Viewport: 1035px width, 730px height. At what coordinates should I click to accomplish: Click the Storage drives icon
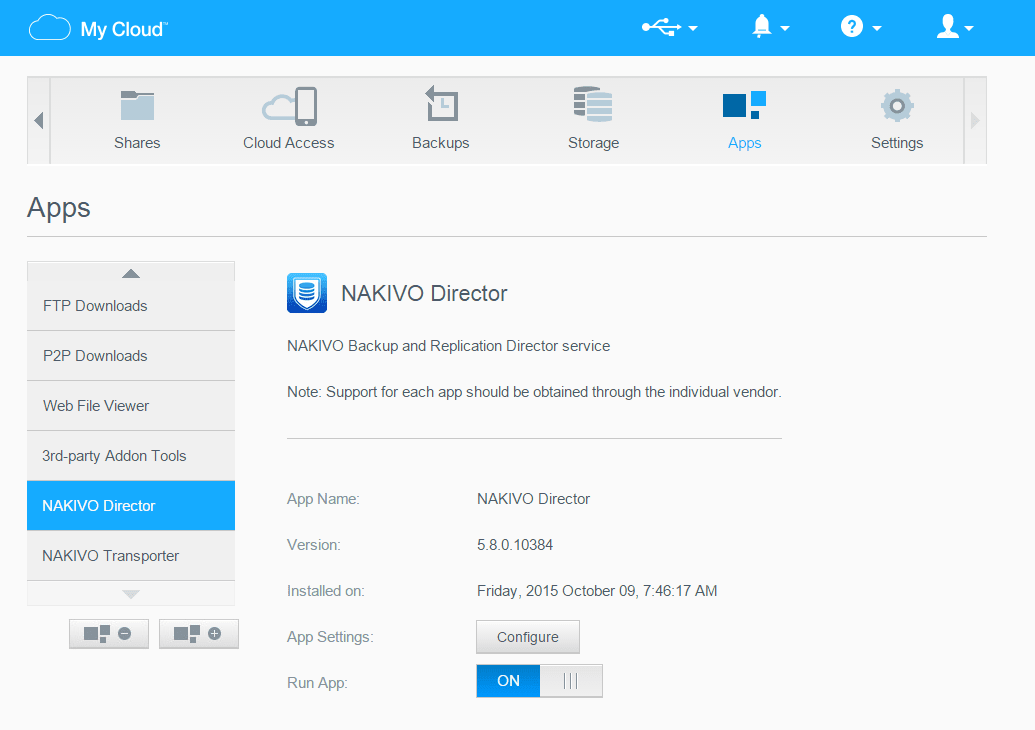(593, 104)
